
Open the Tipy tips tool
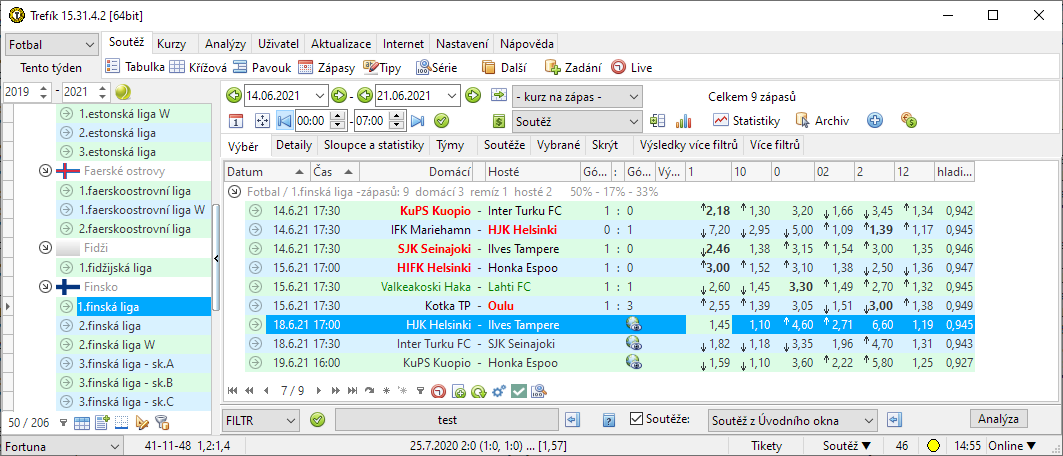pos(382,67)
